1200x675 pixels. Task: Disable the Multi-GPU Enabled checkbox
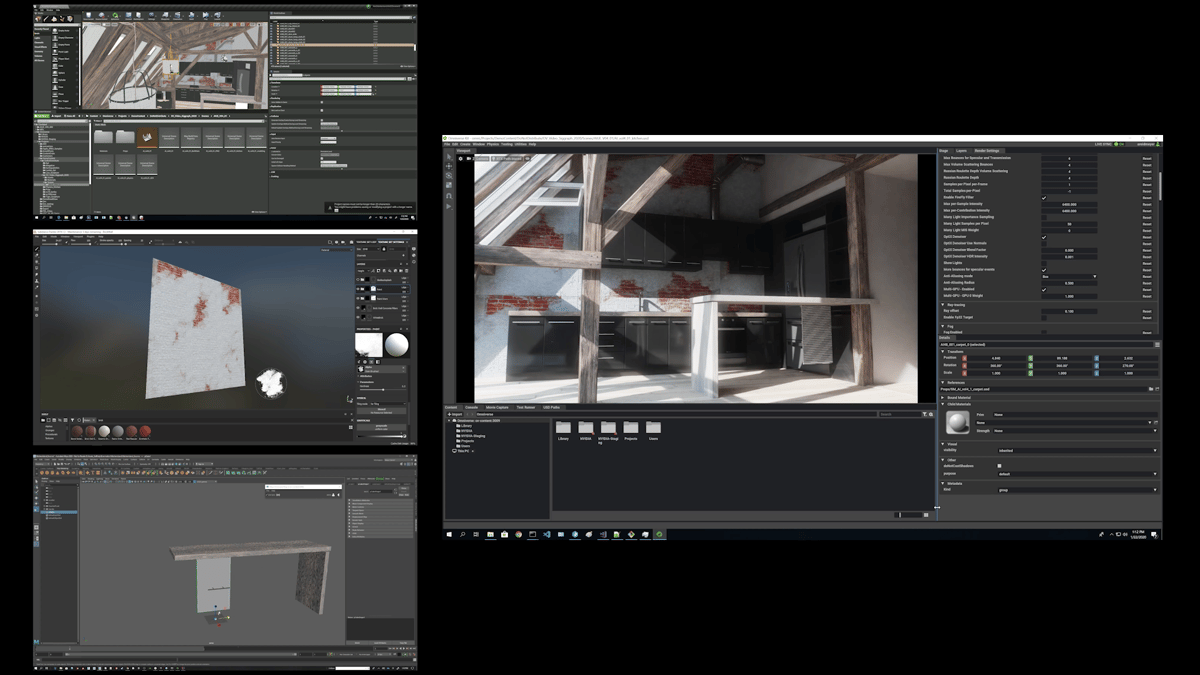click(1044, 290)
